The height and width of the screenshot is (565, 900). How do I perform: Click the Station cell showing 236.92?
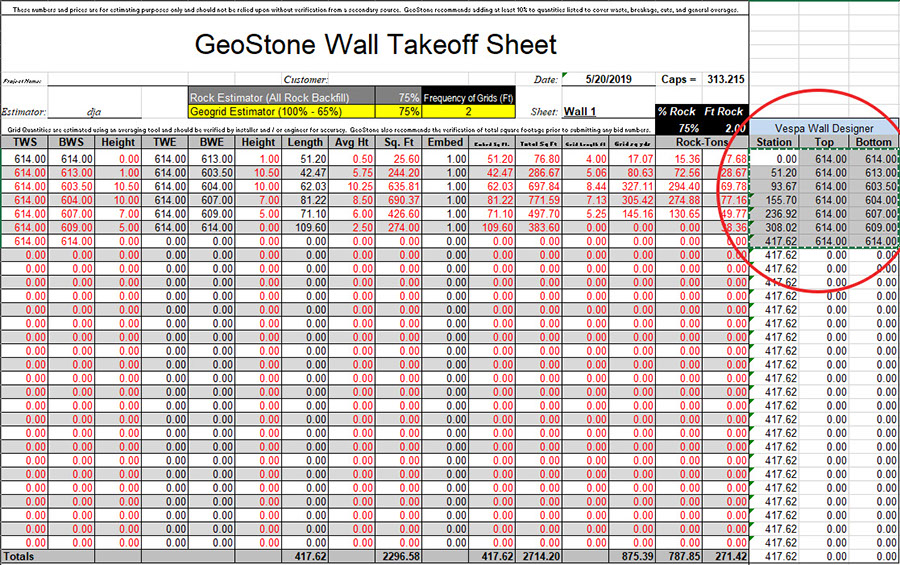pyautogui.click(x=774, y=213)
